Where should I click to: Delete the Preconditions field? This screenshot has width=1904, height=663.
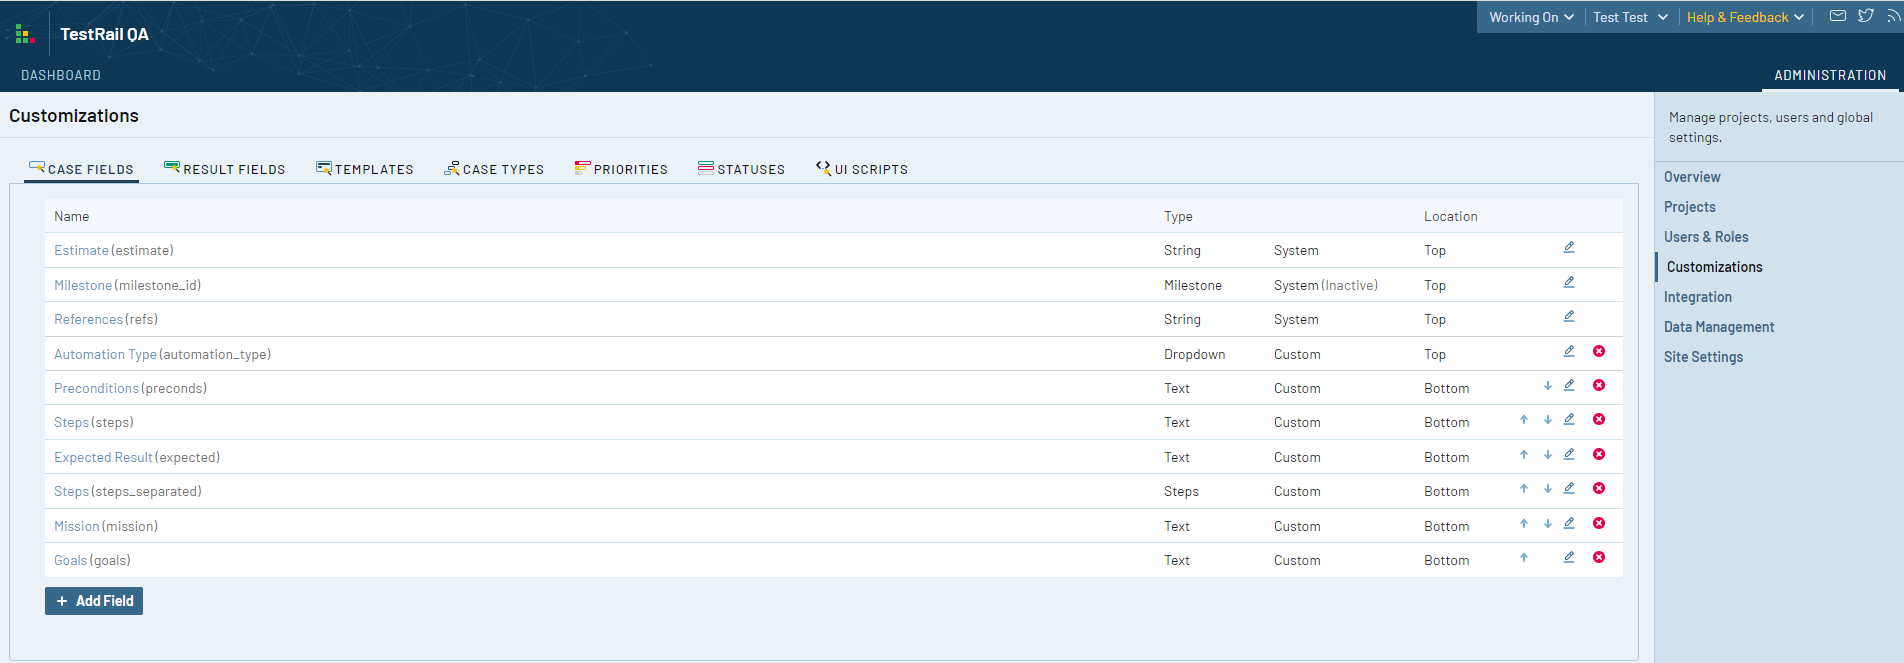coord(1599,385)
